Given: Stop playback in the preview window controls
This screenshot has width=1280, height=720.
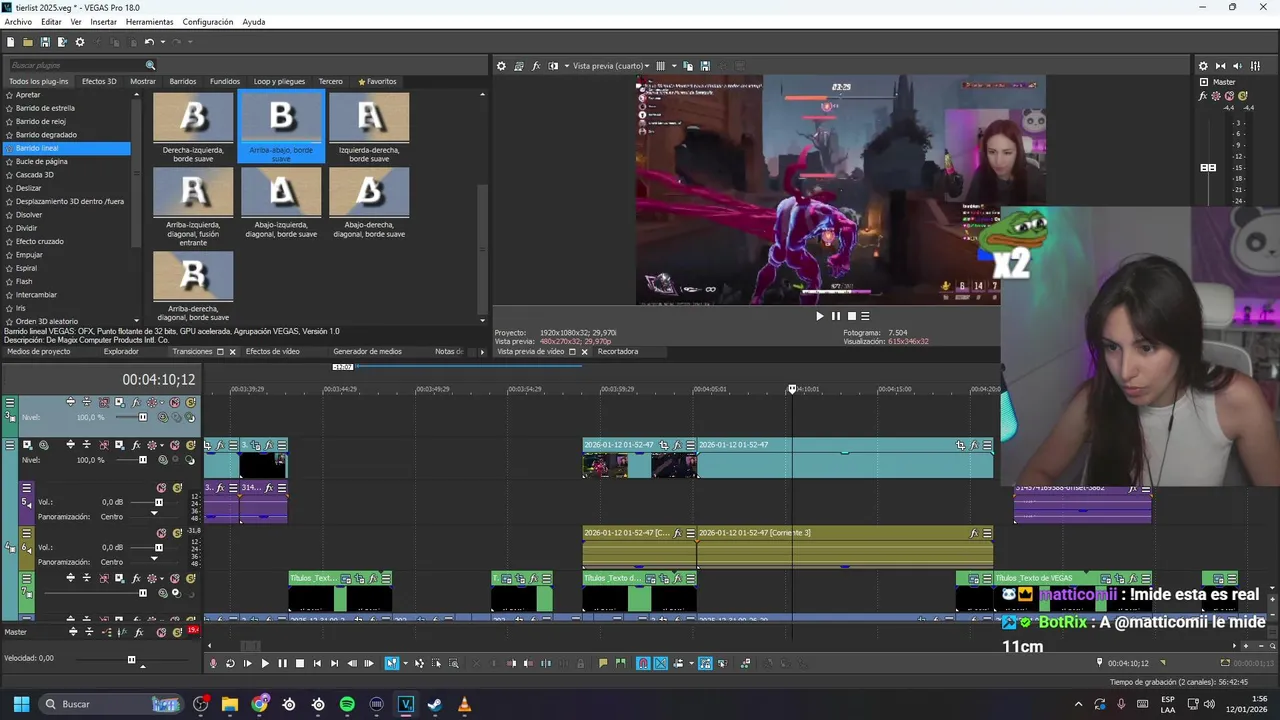Looking at the screenshot, I should point(852,316).
